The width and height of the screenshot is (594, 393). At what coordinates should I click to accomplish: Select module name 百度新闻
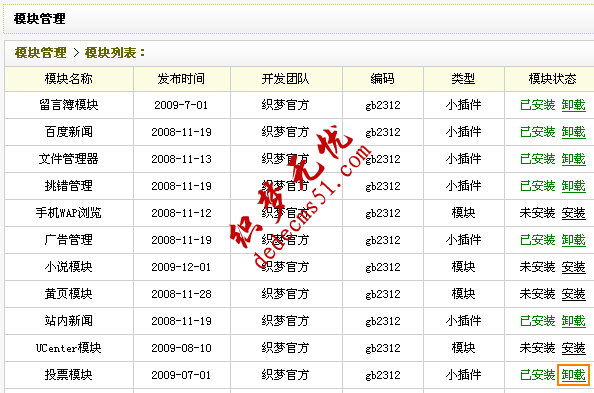click(x=69, y=132)
